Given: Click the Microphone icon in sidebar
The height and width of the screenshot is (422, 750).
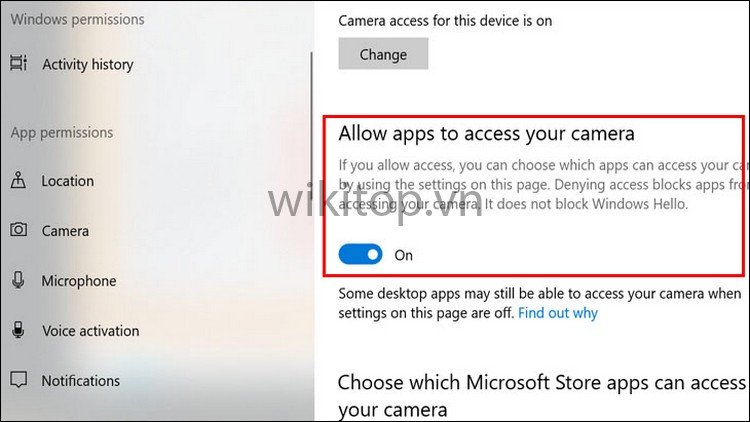Looking at the screenshot, I should point(18,280).
